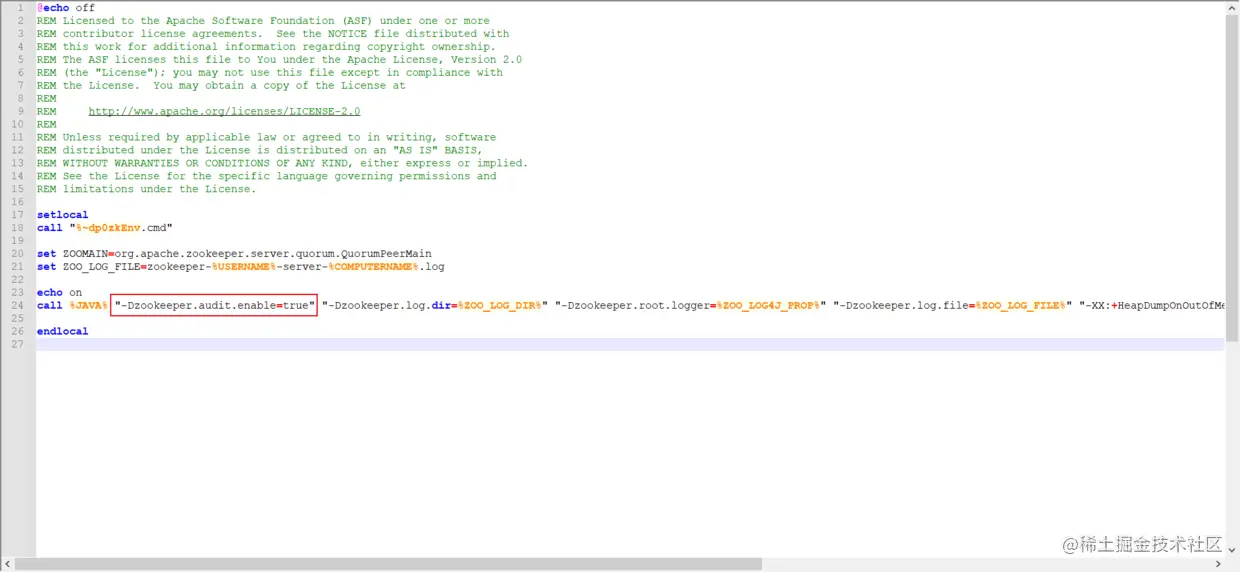
Task: Click the vertical scrollbar's down arrow
Action: tap(1232, 550)
